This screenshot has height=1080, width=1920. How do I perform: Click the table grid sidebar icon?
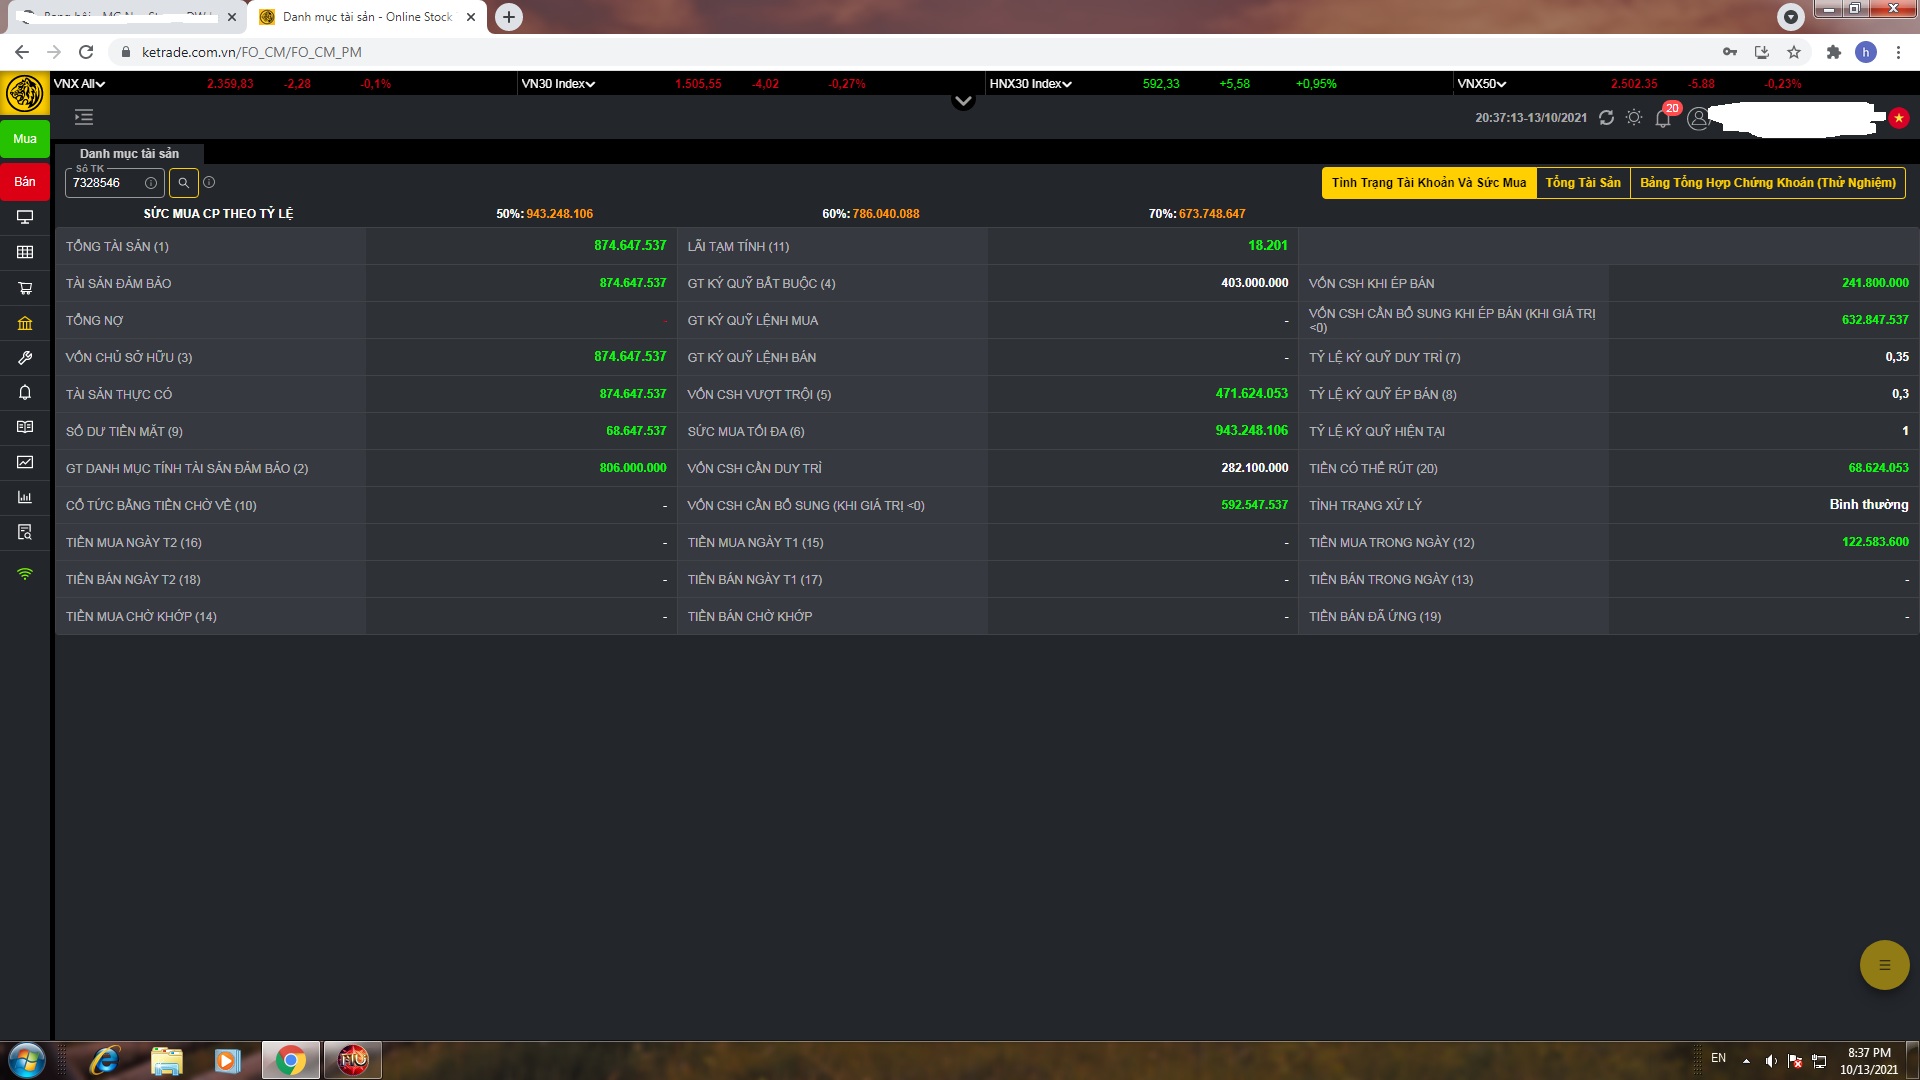pyautogui.click(x=25, y=252)
